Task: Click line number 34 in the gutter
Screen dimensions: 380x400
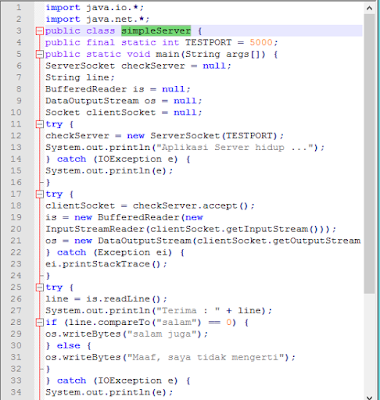Action: [x=16, y=392]
